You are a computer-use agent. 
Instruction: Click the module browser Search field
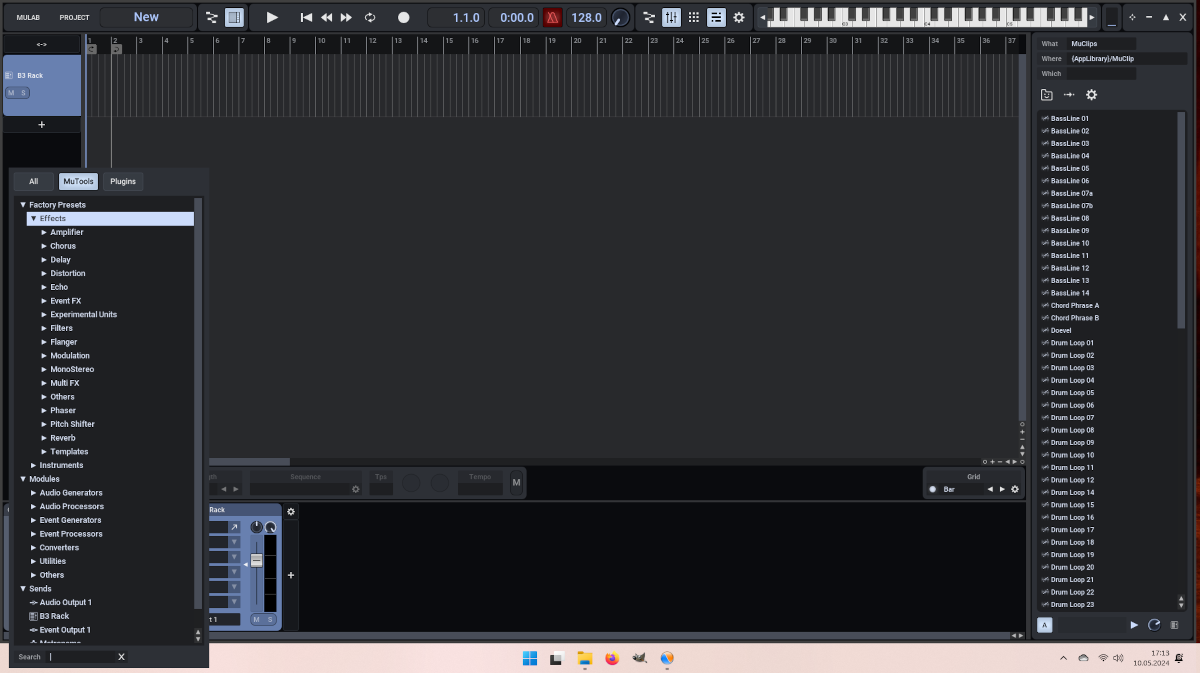click(80, 657)
